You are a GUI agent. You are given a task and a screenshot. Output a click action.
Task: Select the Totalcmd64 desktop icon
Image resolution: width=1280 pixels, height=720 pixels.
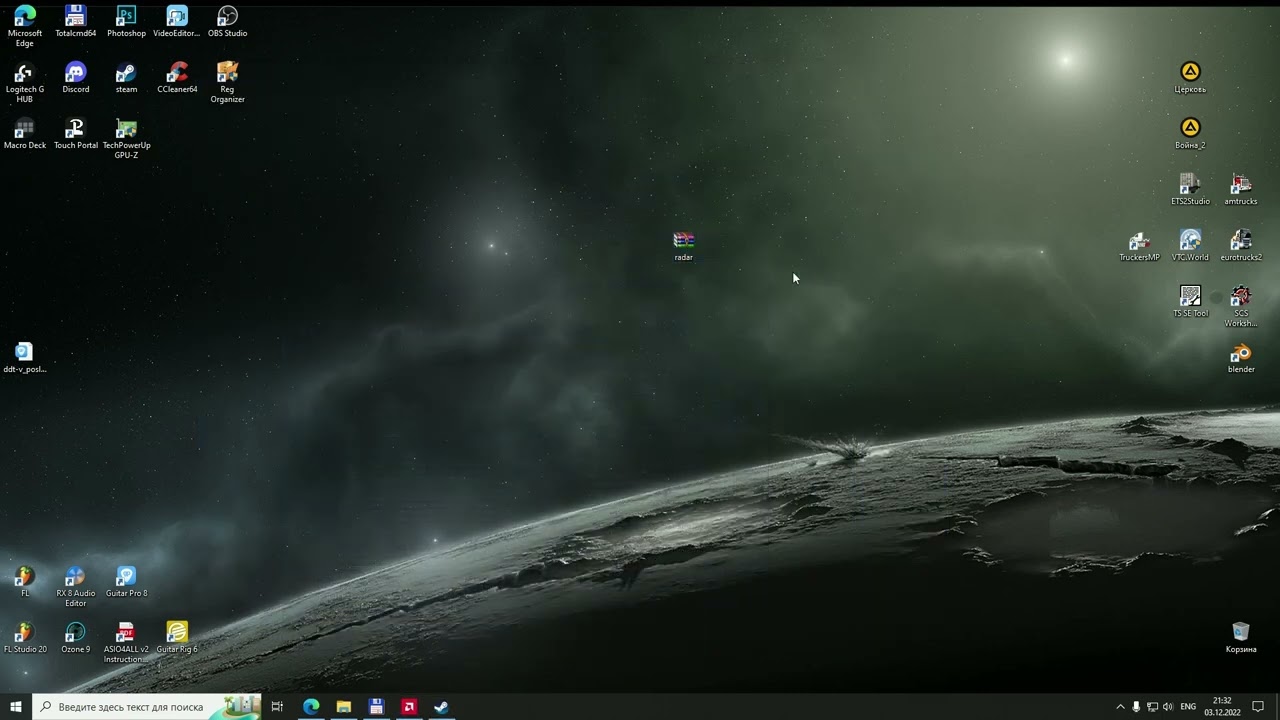[76, 22]
